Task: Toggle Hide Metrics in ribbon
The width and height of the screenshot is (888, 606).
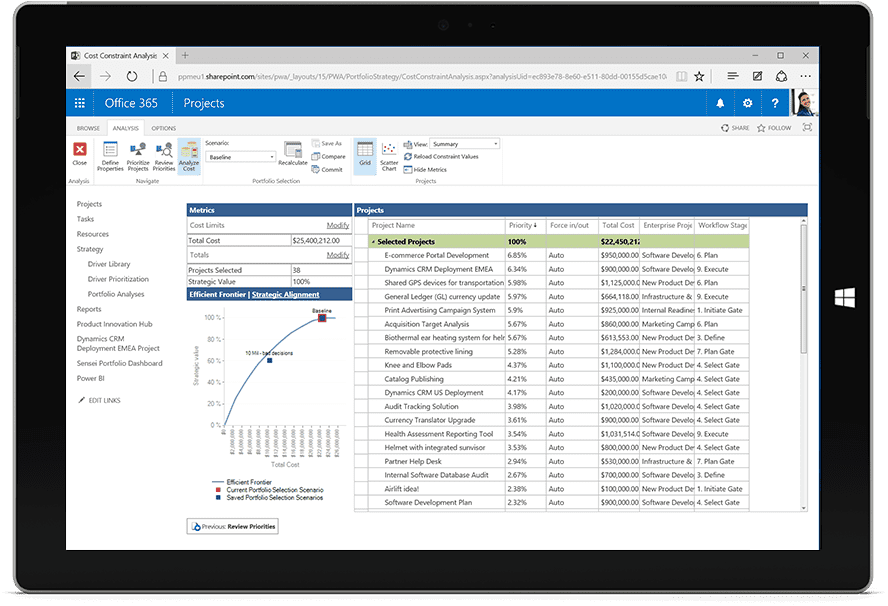Action: 426,170
